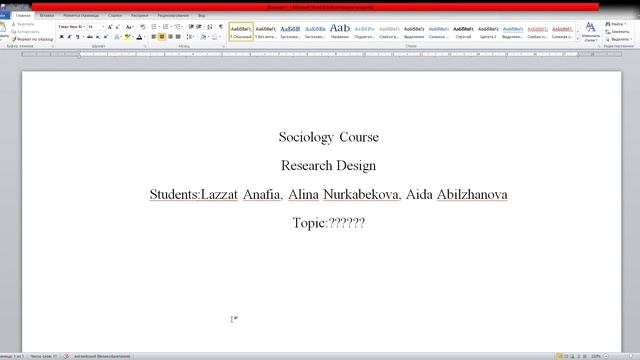Open paragraph shading fill button
The height and width of the screenshot is (360, 640).
click(203, 37)
